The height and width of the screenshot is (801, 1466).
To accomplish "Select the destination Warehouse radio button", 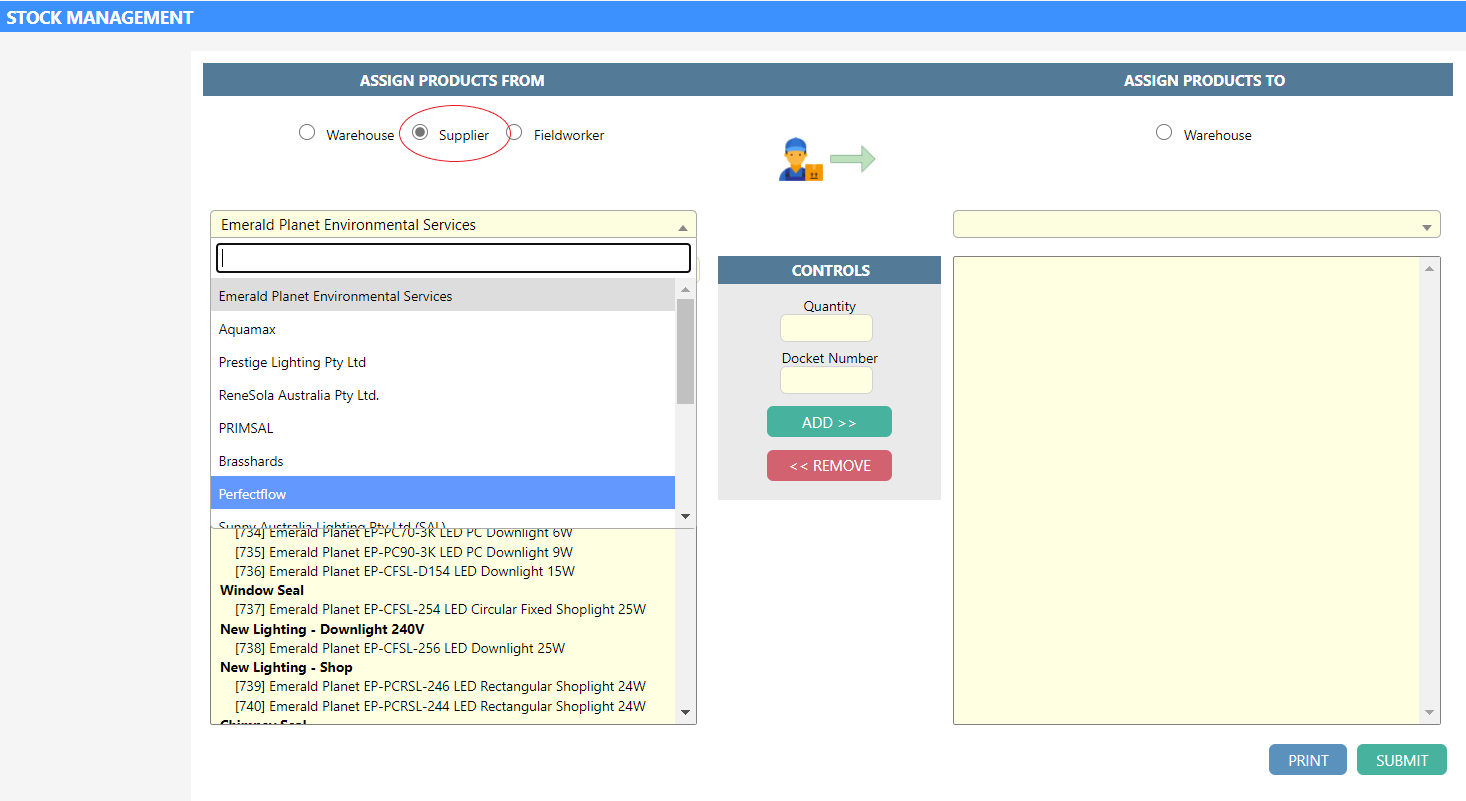I will (x=1164, y=133).
